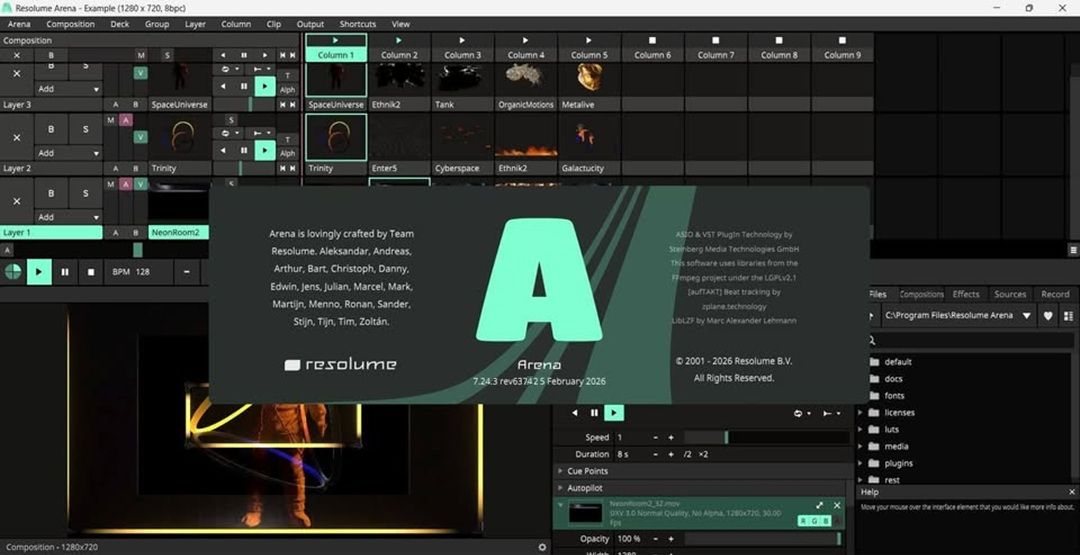Image resolution: width=1080 pixels, height=555 pixels.
Task: Click the favorites heart icon
Action: tap(1048, 315)
